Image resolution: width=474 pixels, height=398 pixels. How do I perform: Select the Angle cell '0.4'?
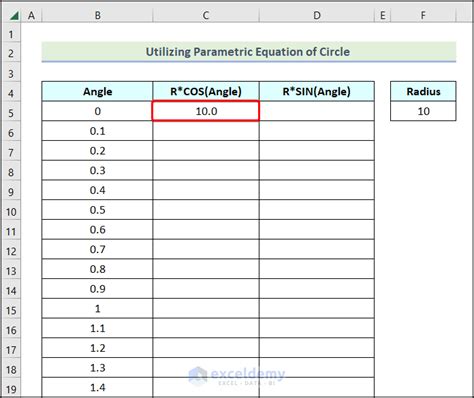click(97, 190)
